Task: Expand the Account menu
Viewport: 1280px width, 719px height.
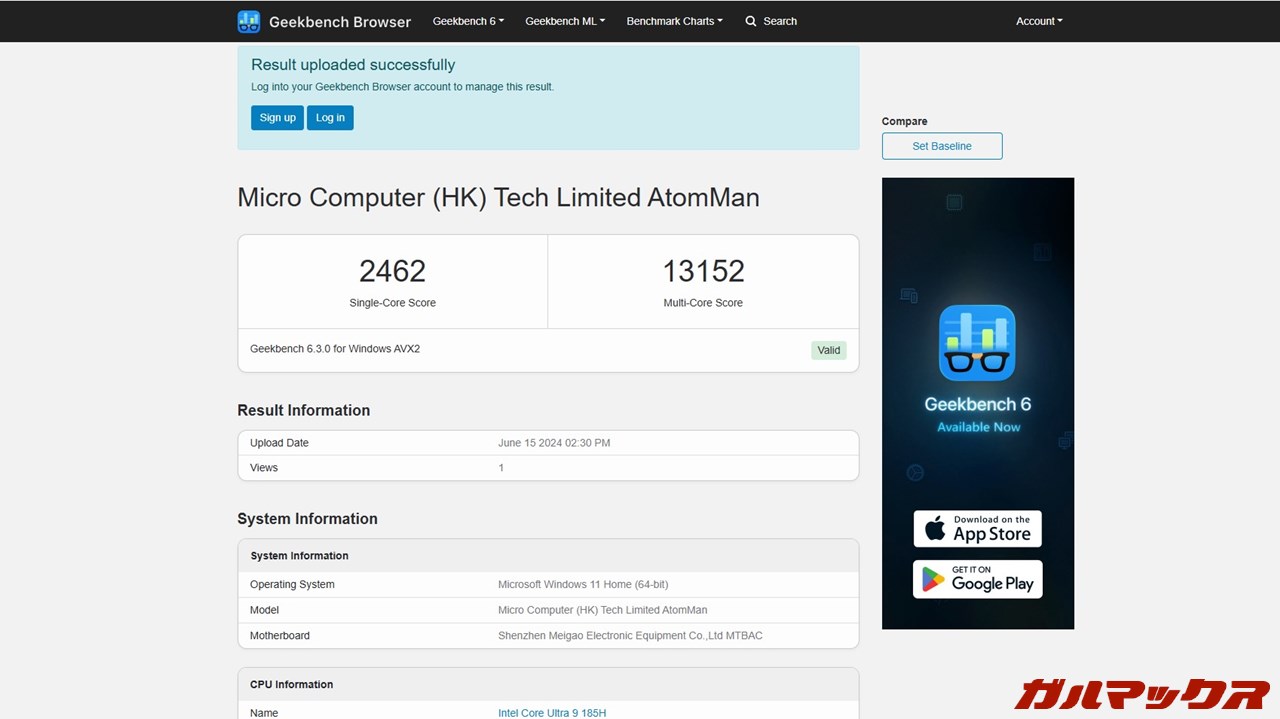Action: coord(1039,21)
